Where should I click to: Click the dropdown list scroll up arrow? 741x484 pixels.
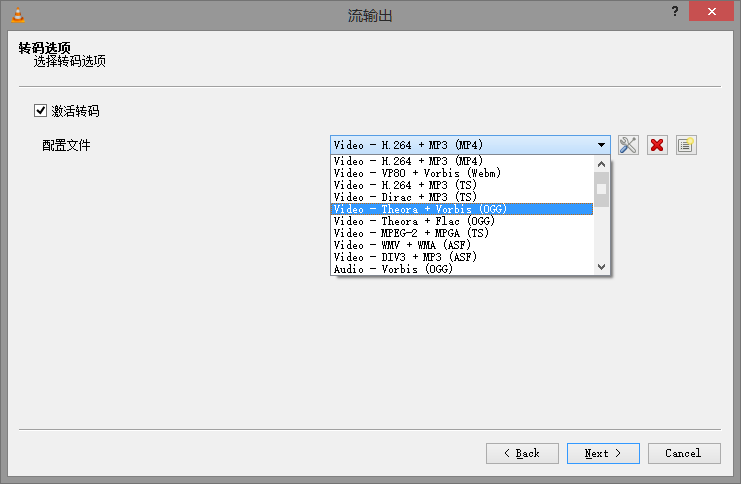click(601, 164)
